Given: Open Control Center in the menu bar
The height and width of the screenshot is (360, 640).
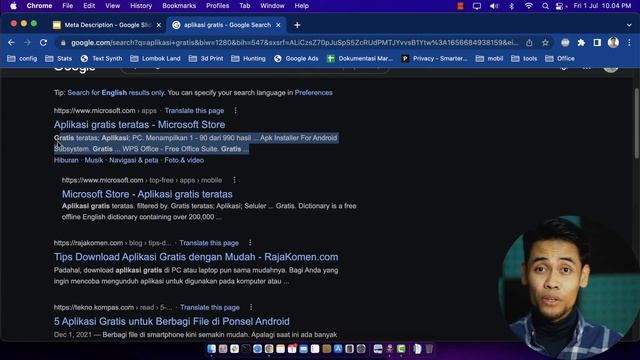Looking at the screenshot, I should (x=560, y=6).
